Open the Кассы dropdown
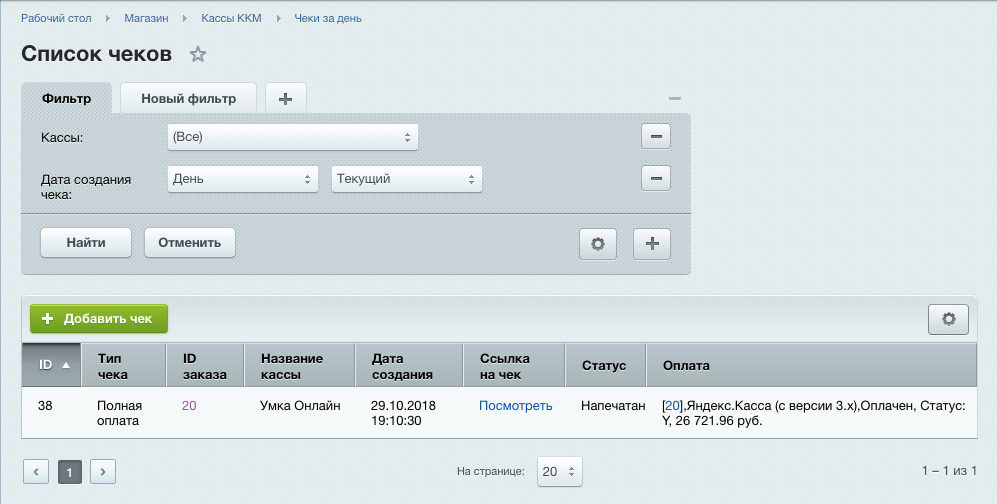Viewport: 997px width, 504px height. pos(292,137)
